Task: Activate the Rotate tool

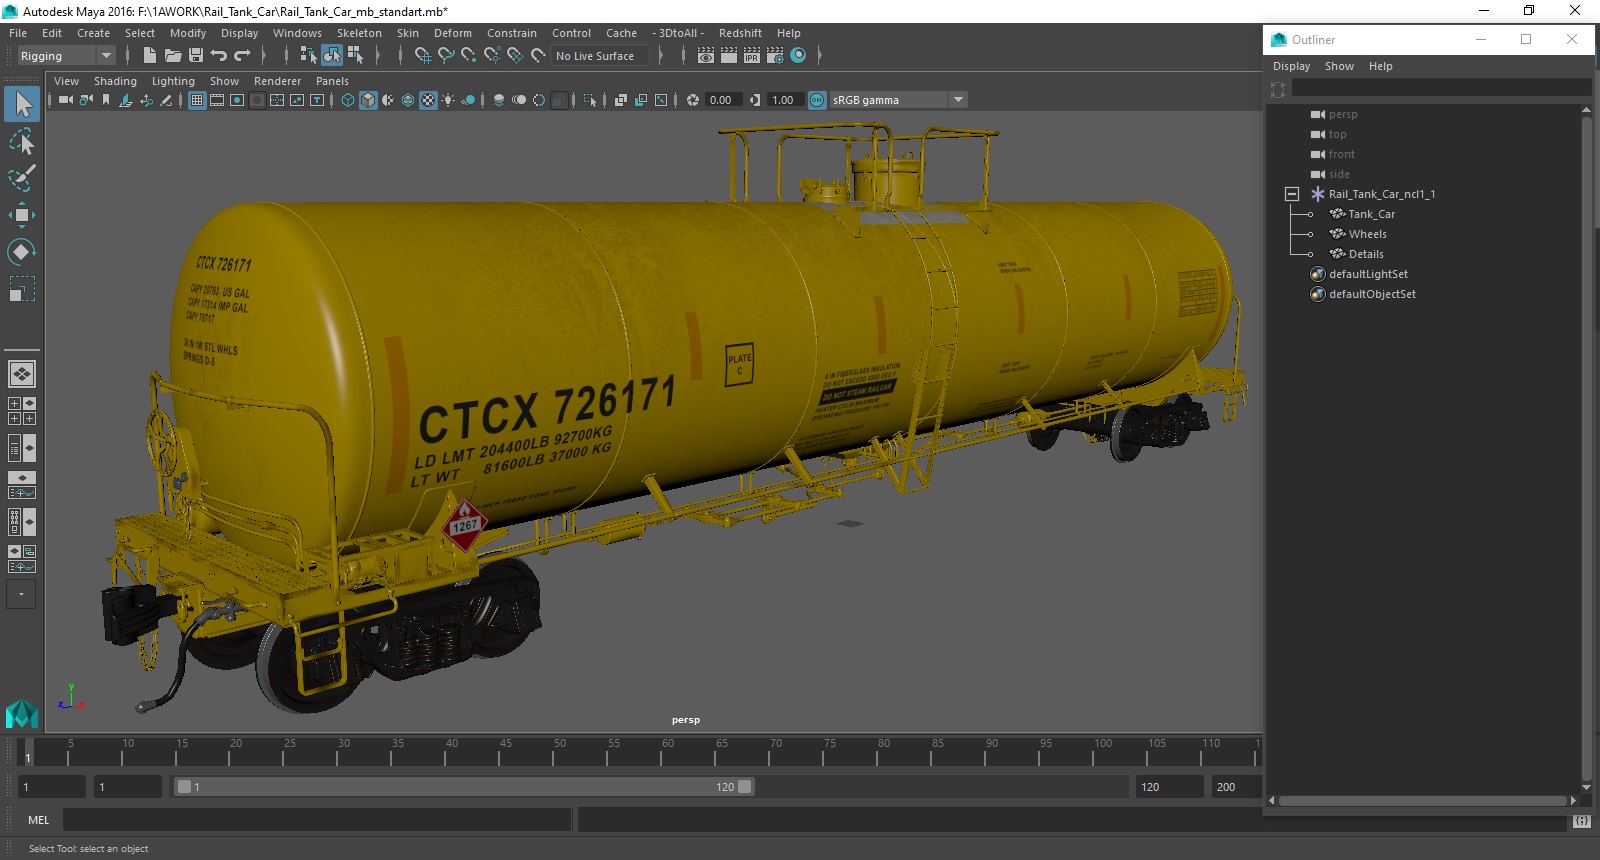Action: click(x=22, y=251)
